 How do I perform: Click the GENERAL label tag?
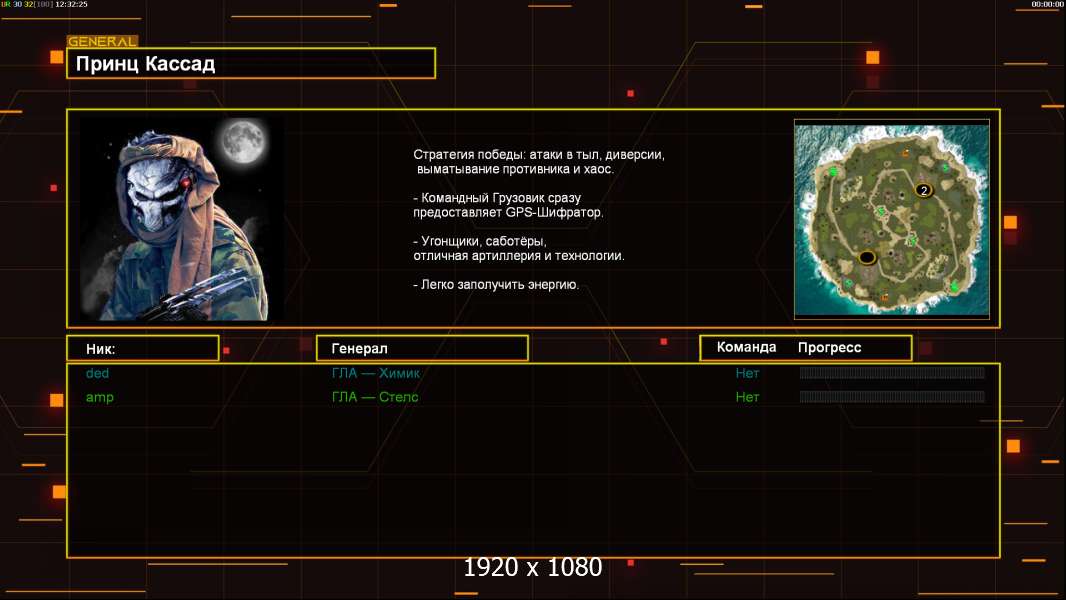pos(102,41)
